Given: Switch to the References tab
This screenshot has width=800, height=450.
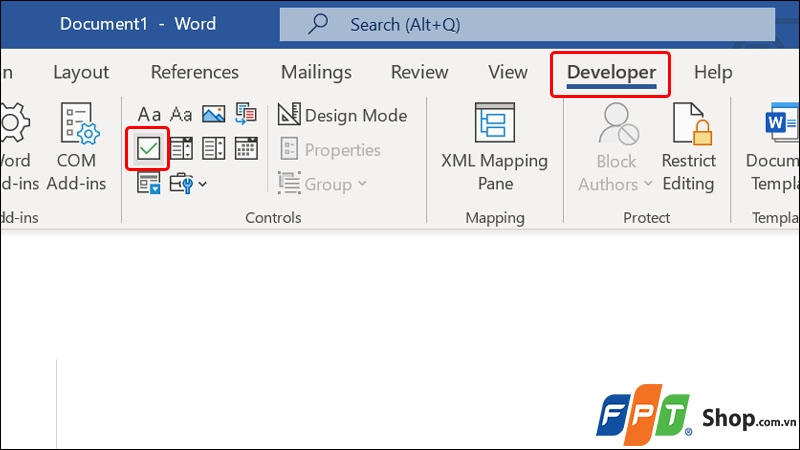Looking at the screenshot, I should [194, 72].
